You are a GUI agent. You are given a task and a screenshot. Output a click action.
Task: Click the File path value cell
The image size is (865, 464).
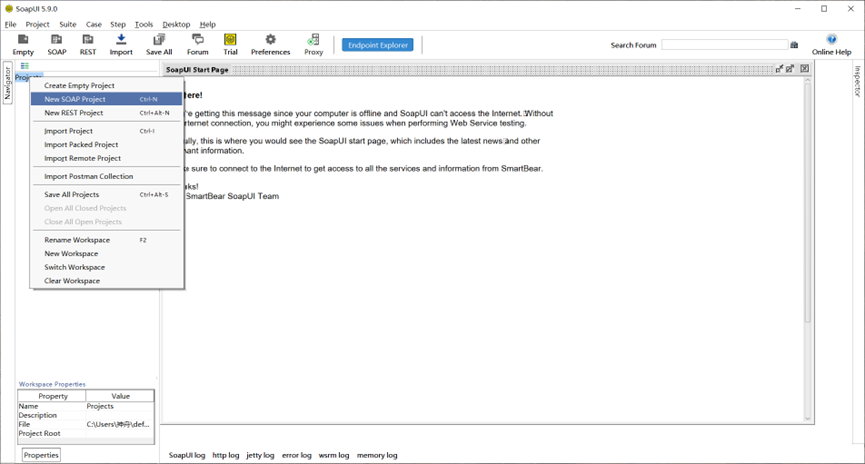click(120, 424)
